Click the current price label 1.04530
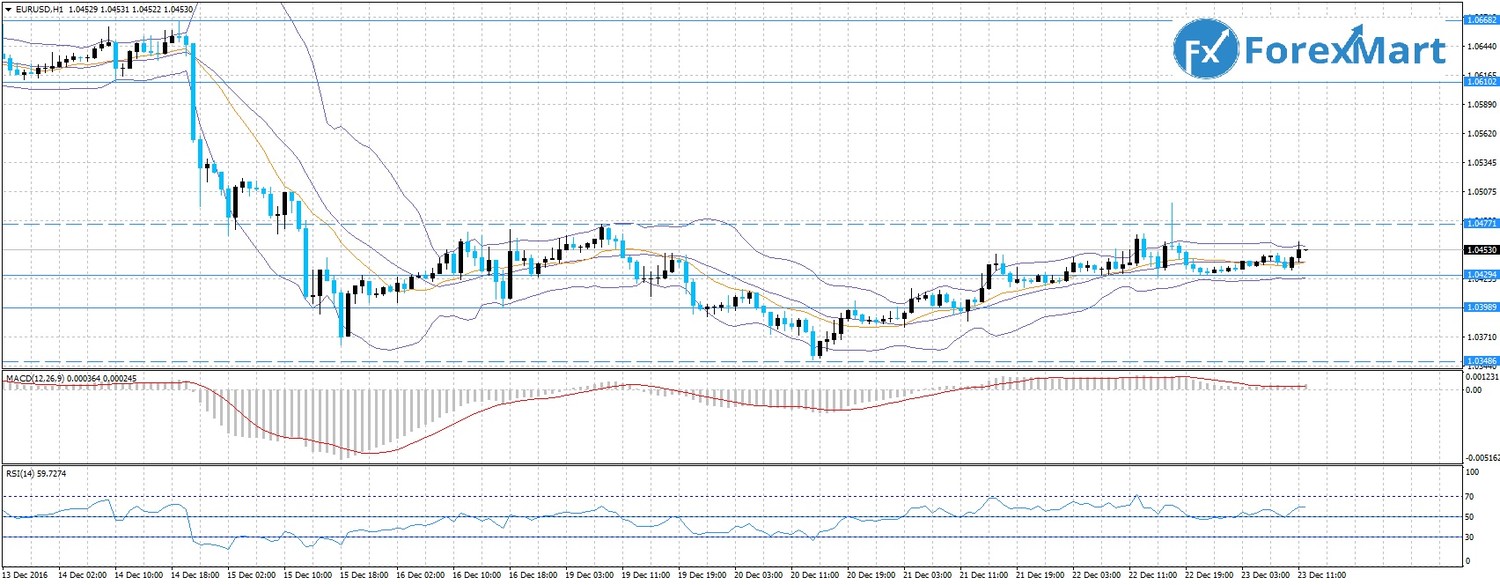The width and height of the screenshot is (1500, 585). [1480, 250]
